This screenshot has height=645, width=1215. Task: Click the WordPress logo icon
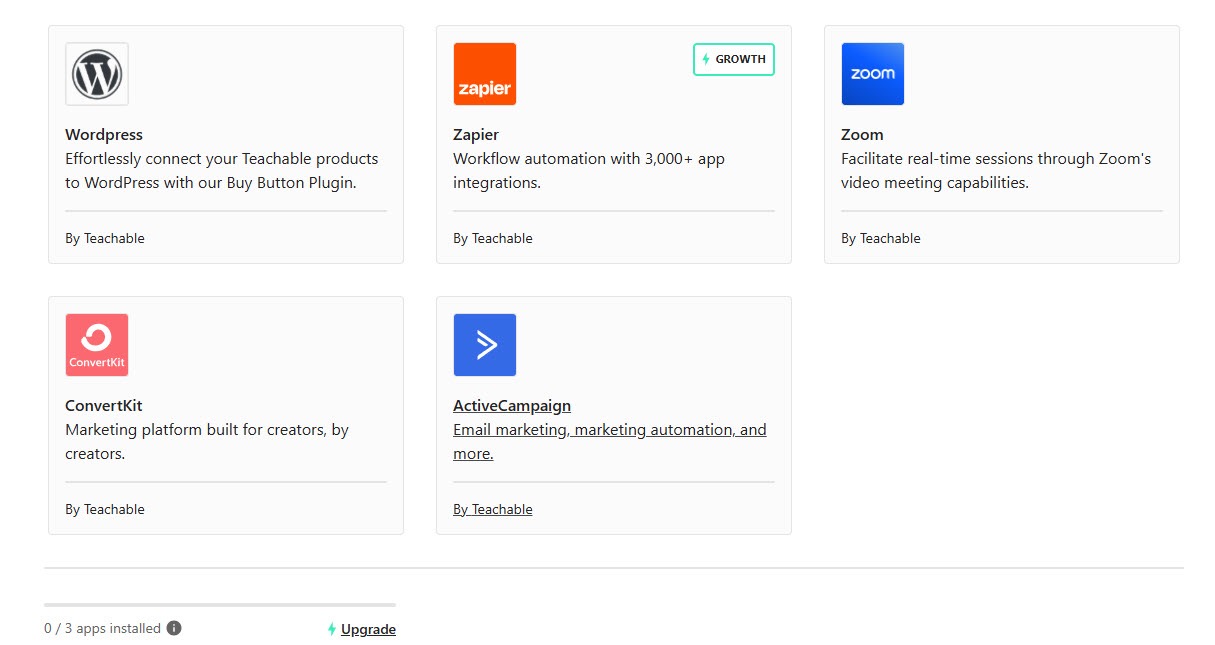coord(97,74)
